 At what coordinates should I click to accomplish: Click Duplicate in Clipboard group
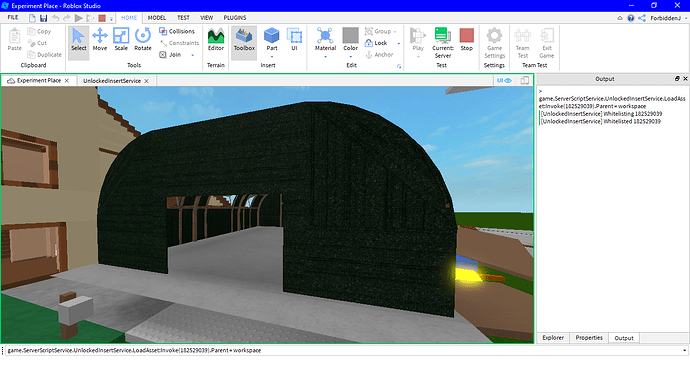(44, 55)
